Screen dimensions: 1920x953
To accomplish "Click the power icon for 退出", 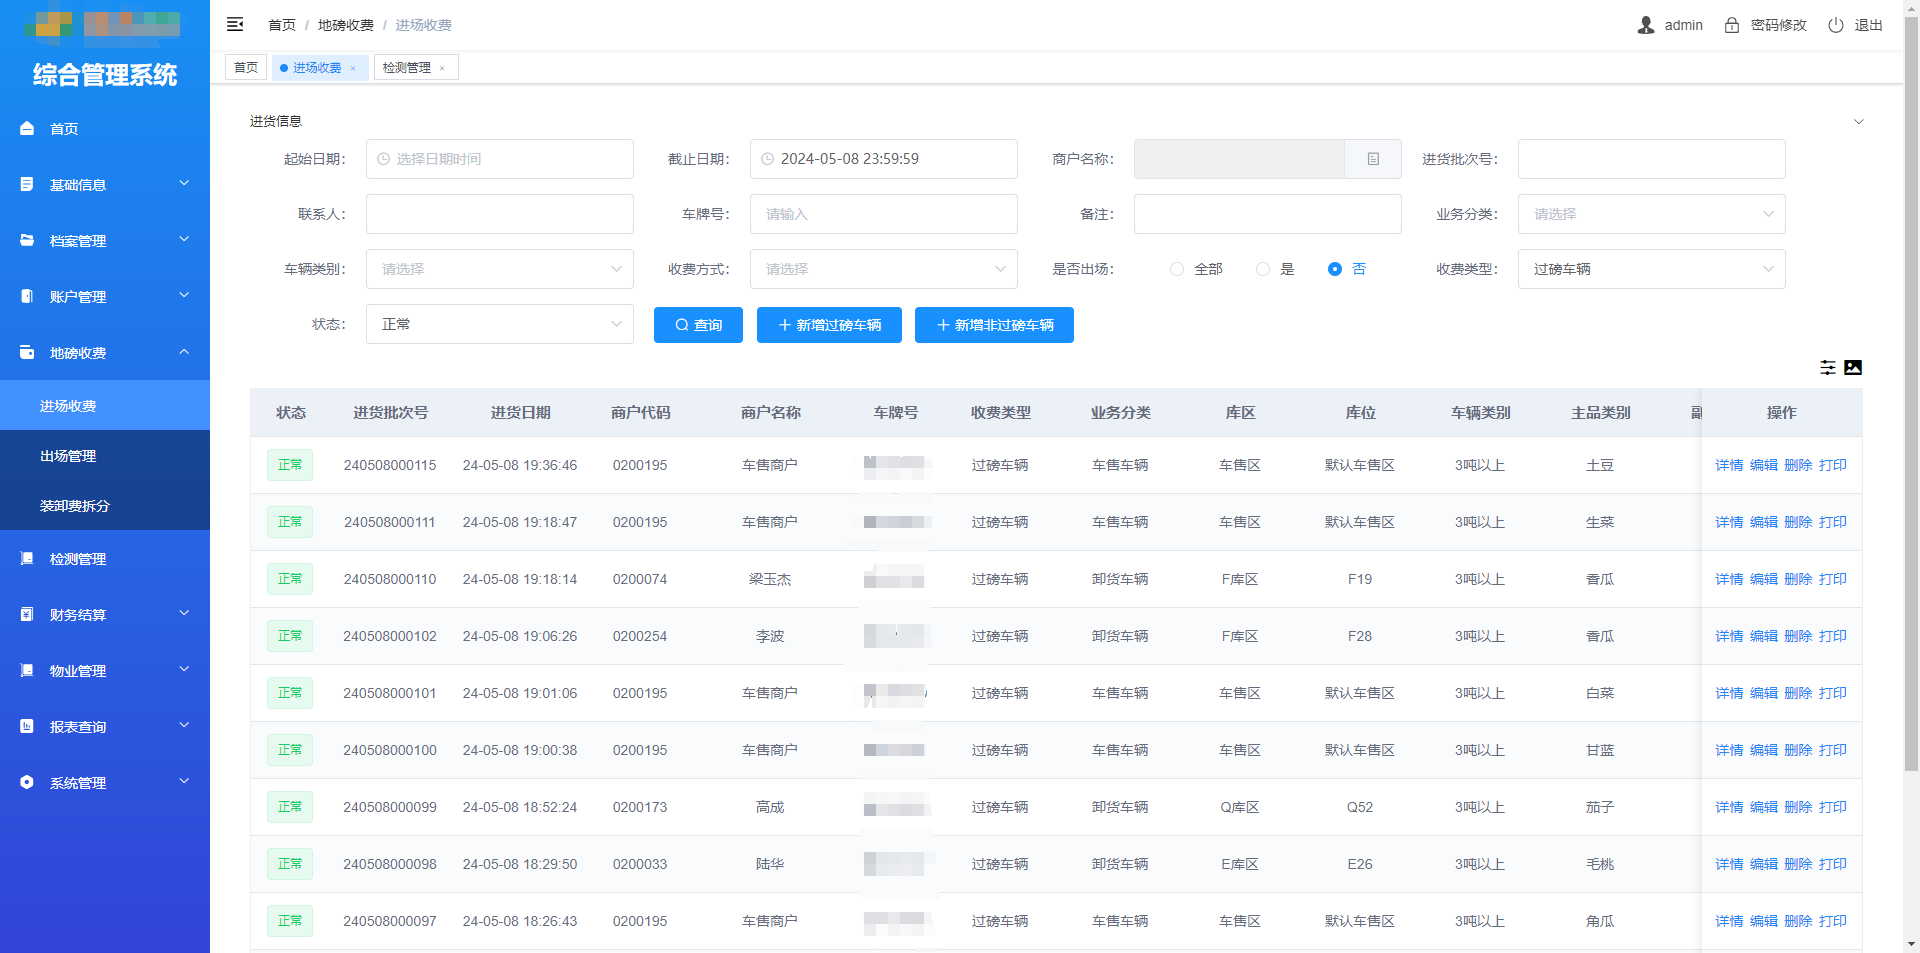I will [1836, 25].
